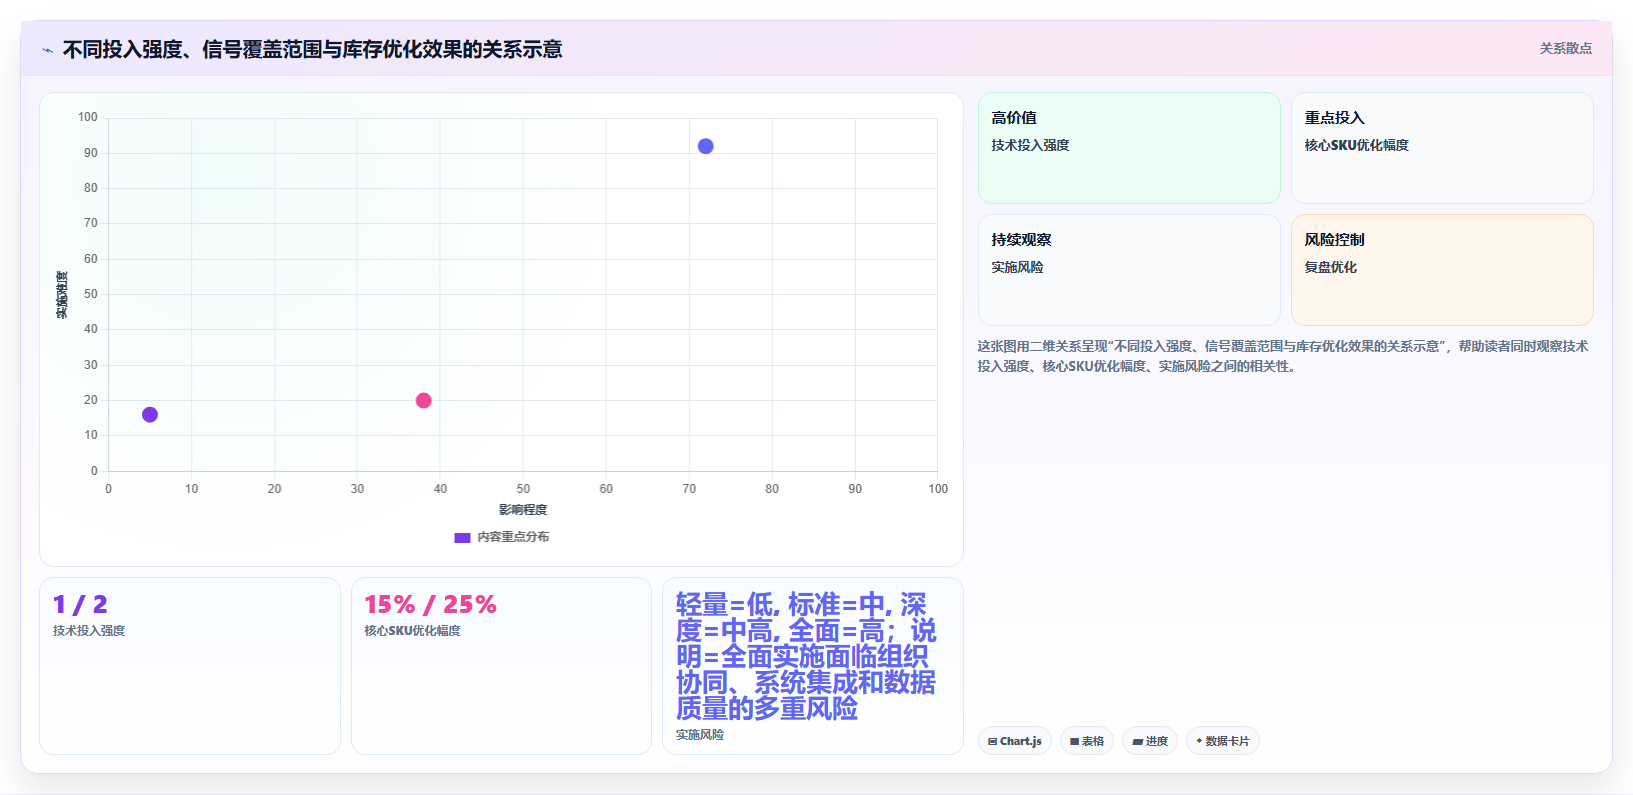Click the 实施风险 label in the bottom metric card
The width and height of the screenshot is (1633, 795).
(x=700, y=735)
